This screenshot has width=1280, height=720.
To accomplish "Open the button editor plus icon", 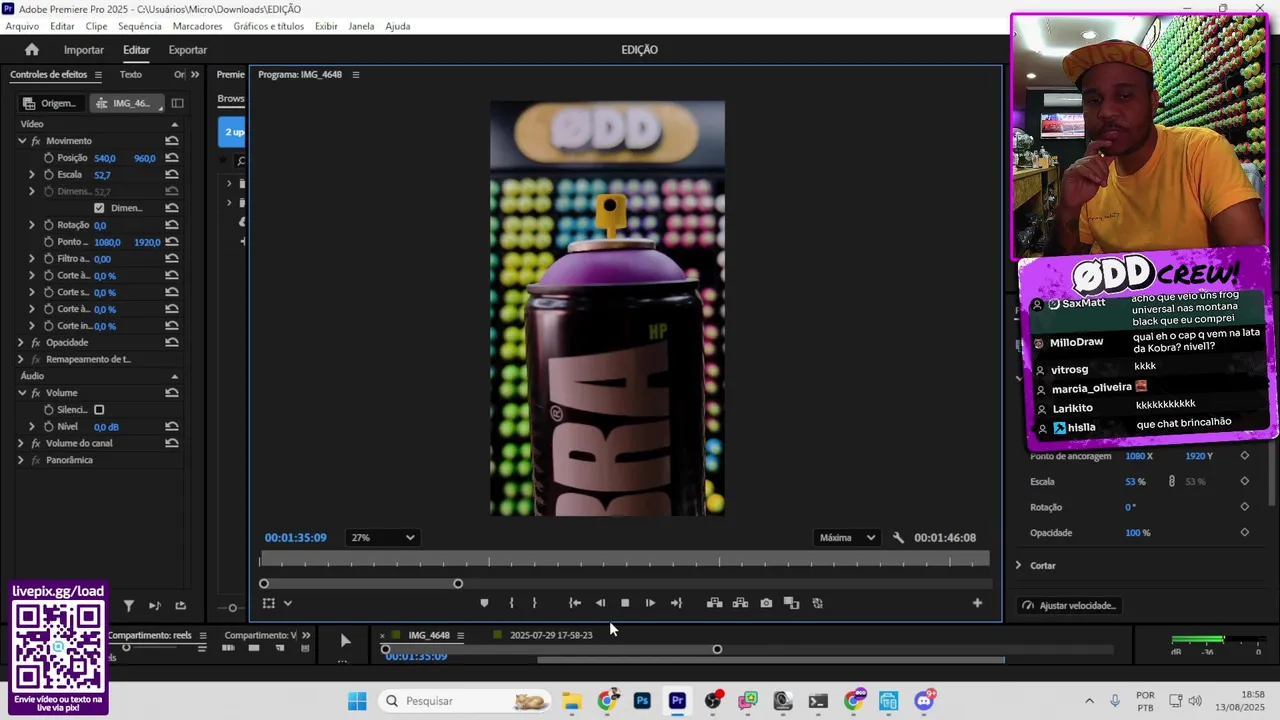I will coord(977,603).
